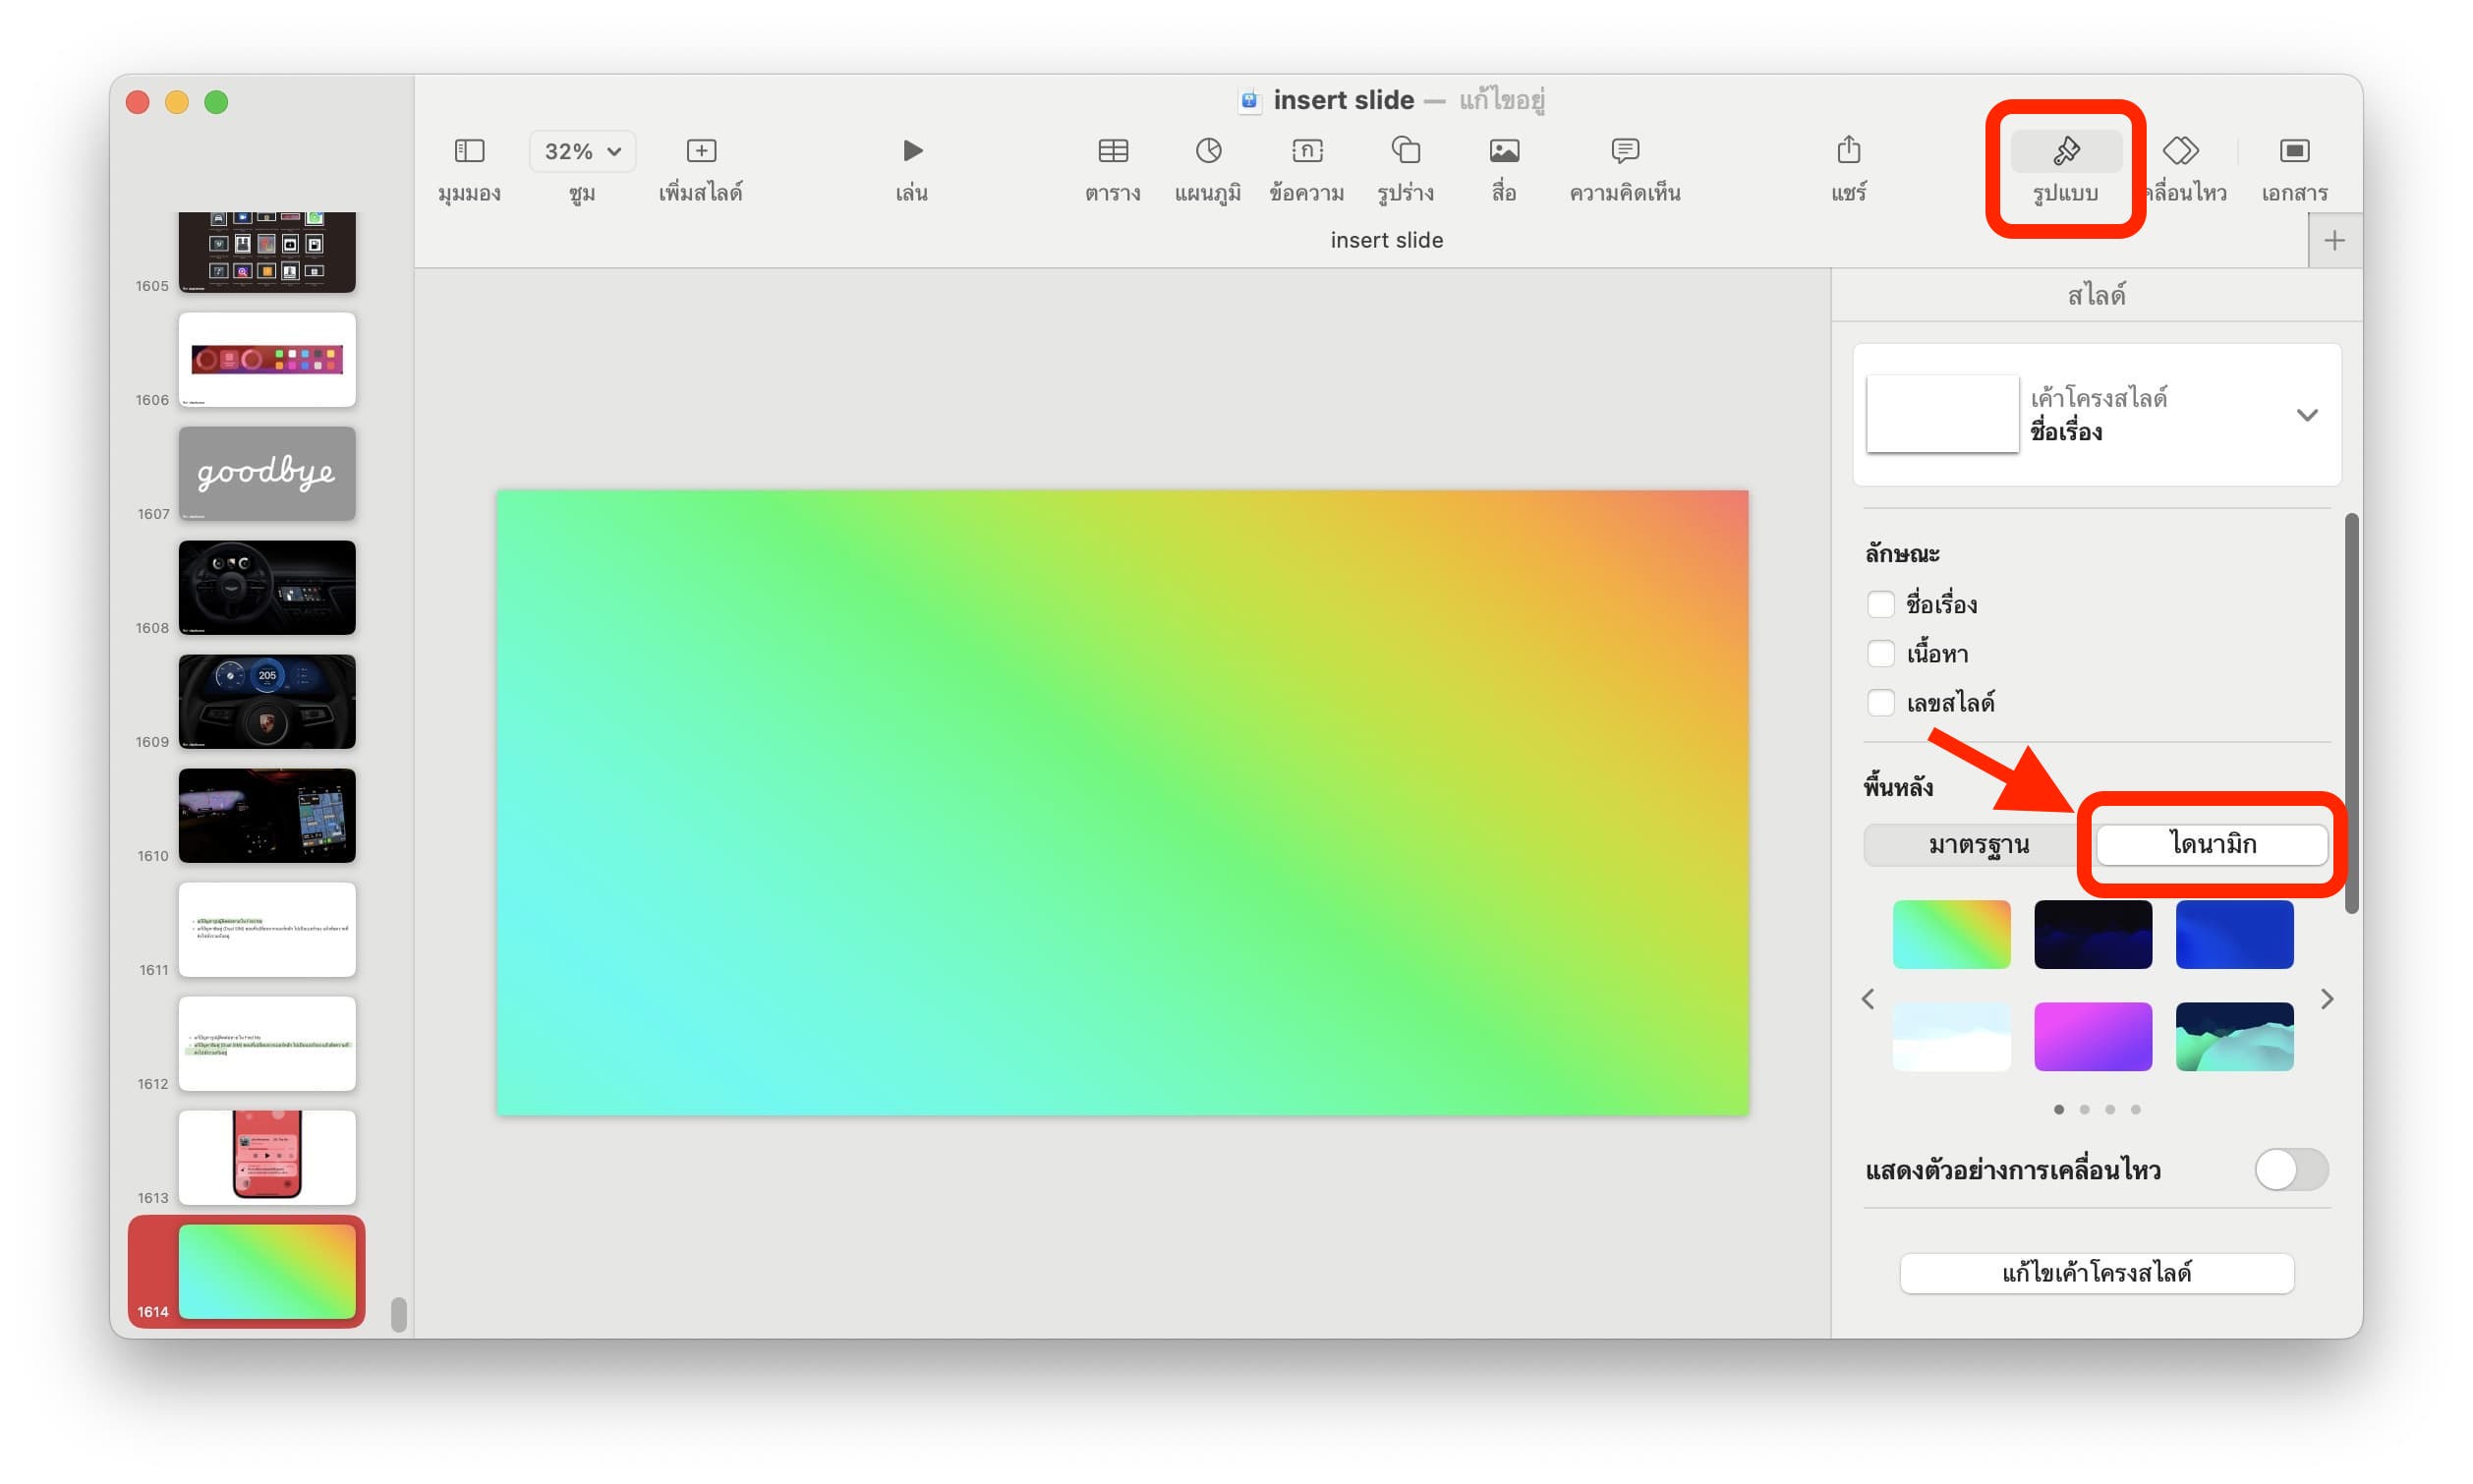Check the Body (เนื้อหา) checkbox
The height and width of the screenshot is (1484, 2473).
(1880, 653)
